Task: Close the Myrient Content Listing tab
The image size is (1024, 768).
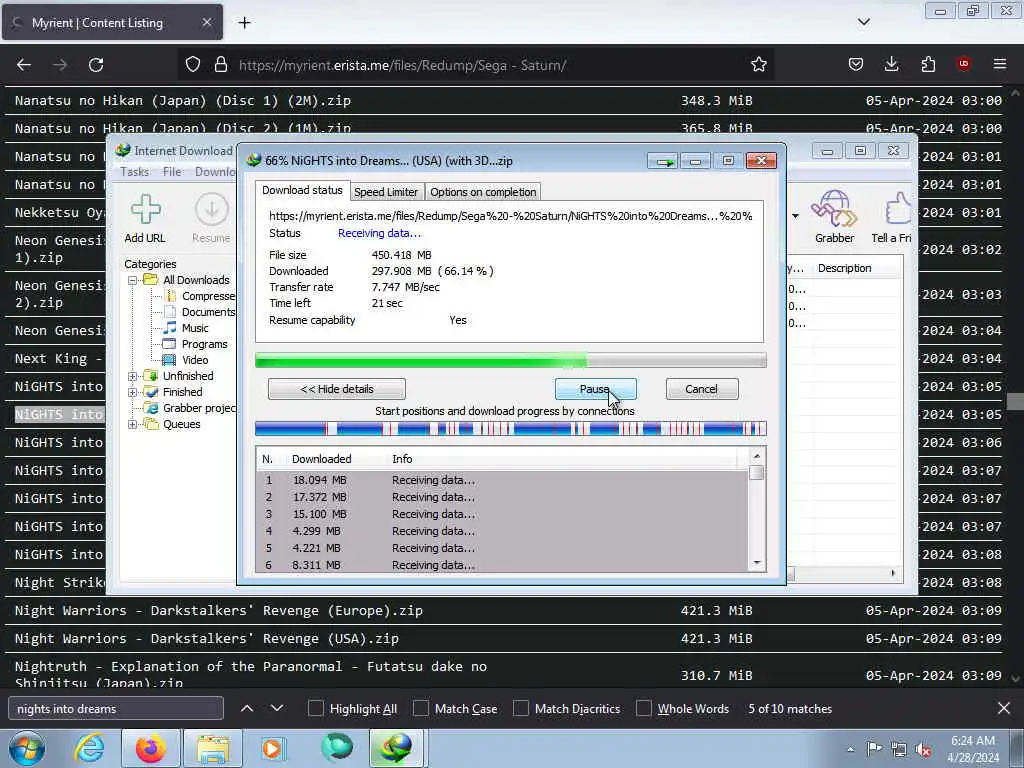Action: coord(206,22)
